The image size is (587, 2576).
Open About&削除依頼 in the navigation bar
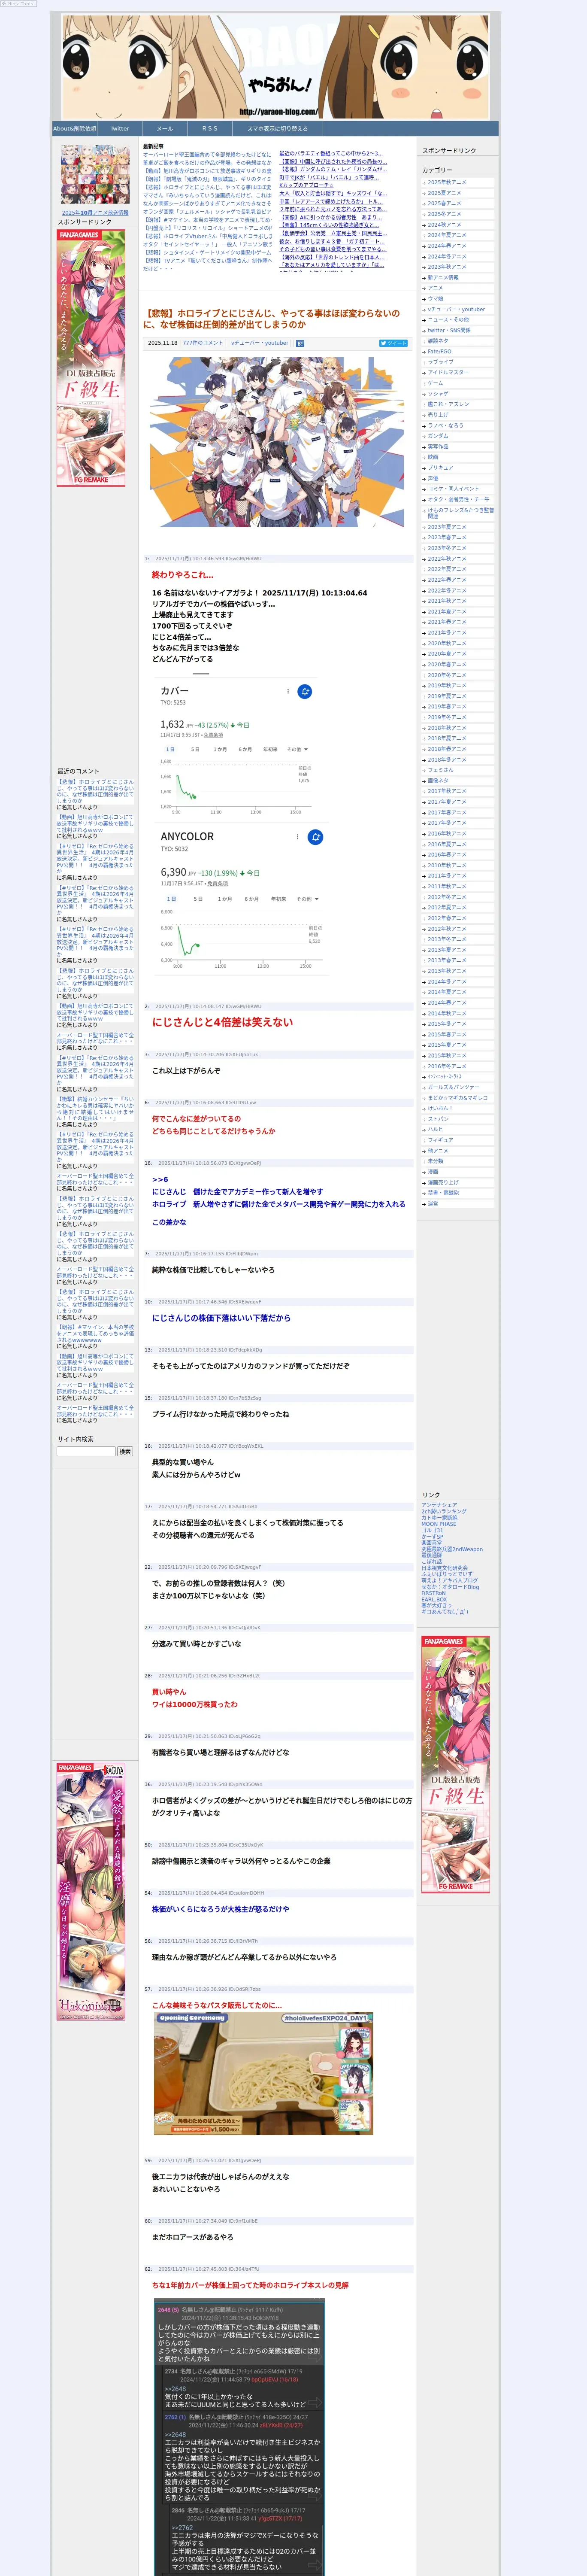coord(75,128)
